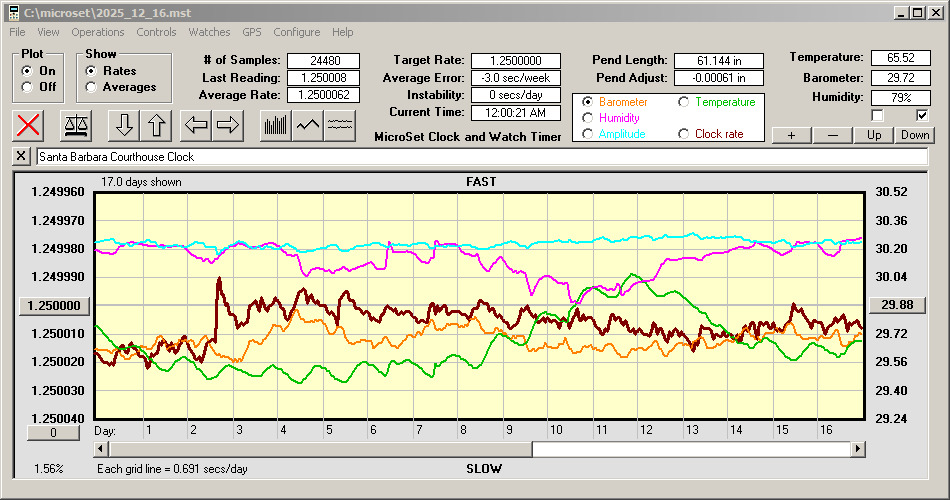Toggle the checked box under Humidity
The image size is (950, 500).
[x=922, y=115]
